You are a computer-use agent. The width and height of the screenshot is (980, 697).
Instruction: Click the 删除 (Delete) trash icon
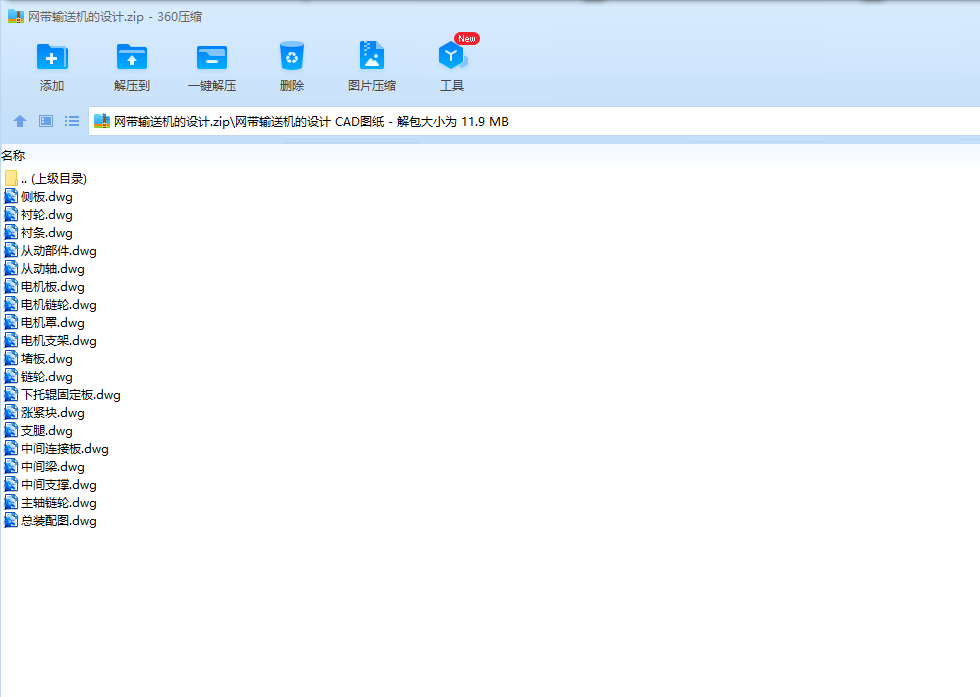pyautogui.click(x=292, y=56)
